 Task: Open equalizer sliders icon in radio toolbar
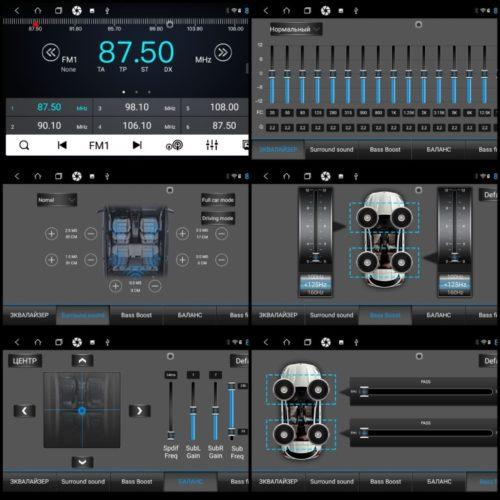pyautogui.click(x=212, y=145)
